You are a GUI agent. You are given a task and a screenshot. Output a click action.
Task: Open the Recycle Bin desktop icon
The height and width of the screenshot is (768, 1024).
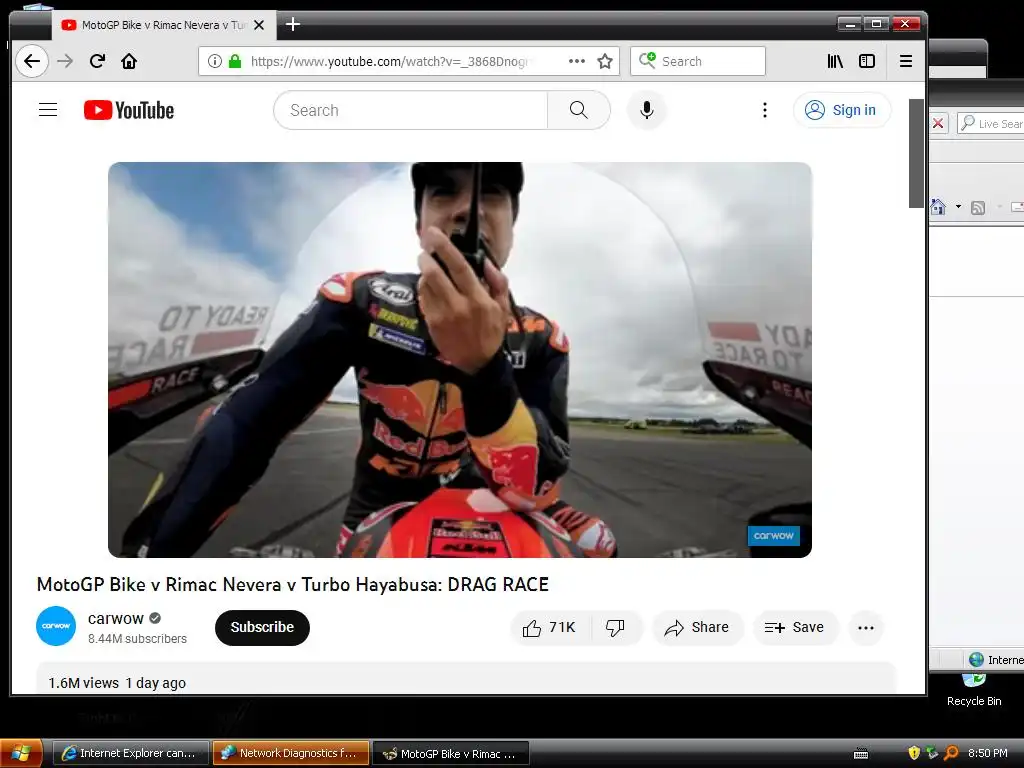[974, 689]
